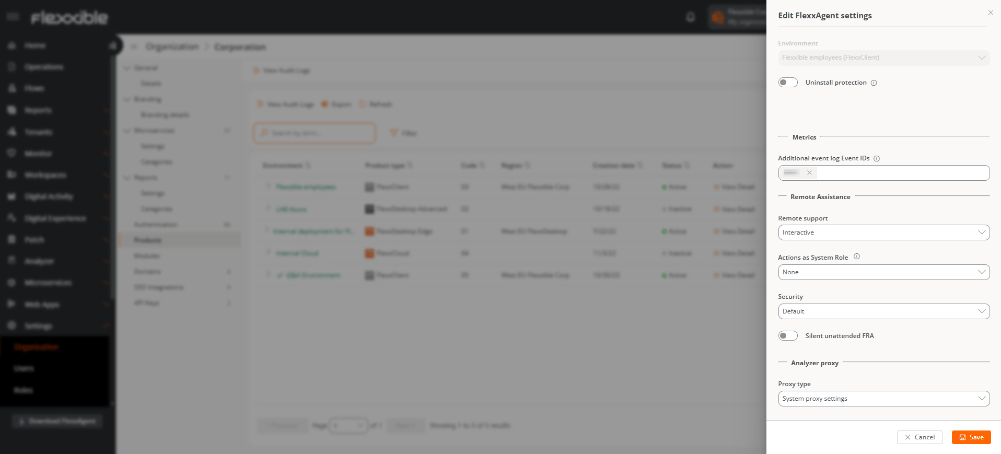
Task: Select Users under sidebar Settings
Action: coord(24,368)
